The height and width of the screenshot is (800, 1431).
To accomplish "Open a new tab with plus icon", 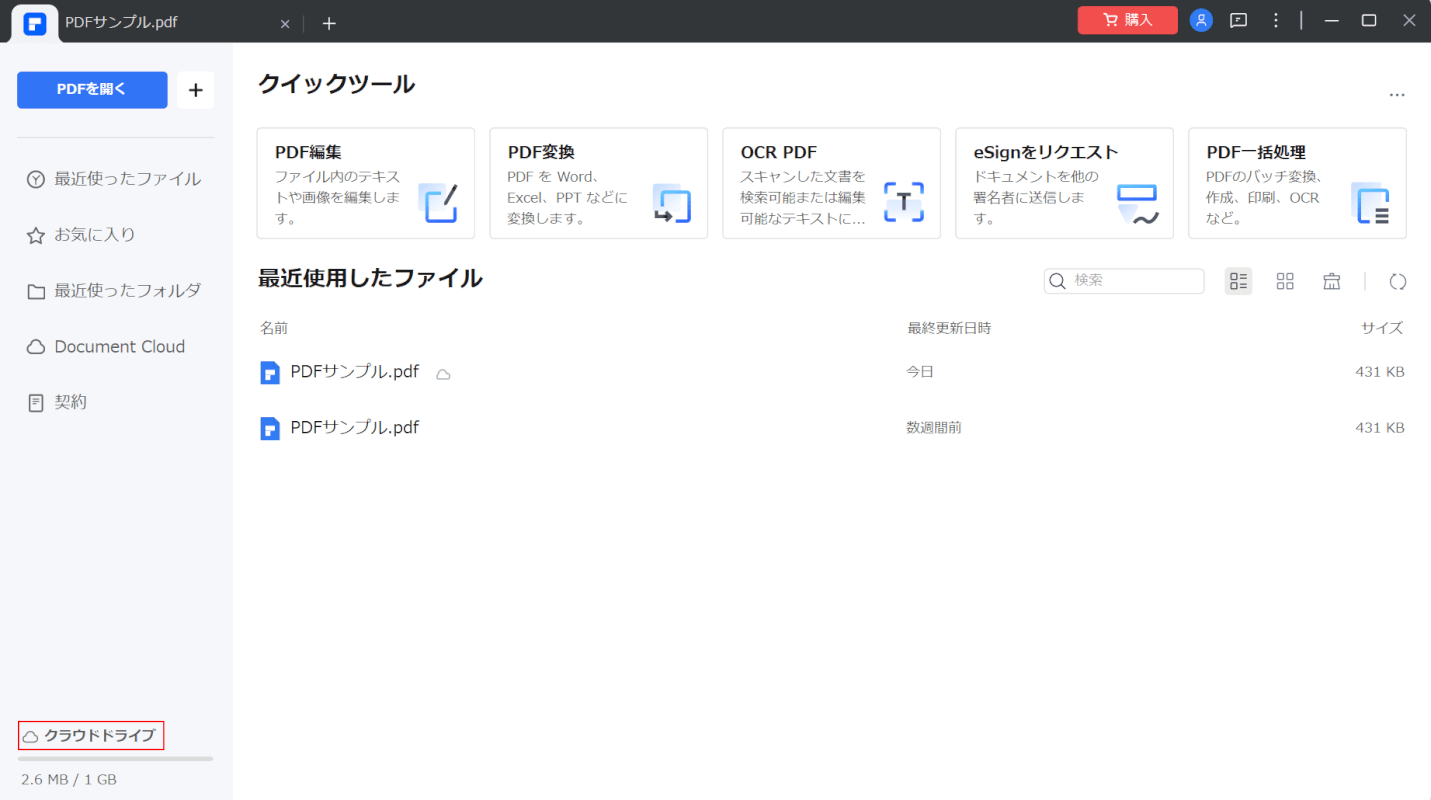I will pos(329,23).
